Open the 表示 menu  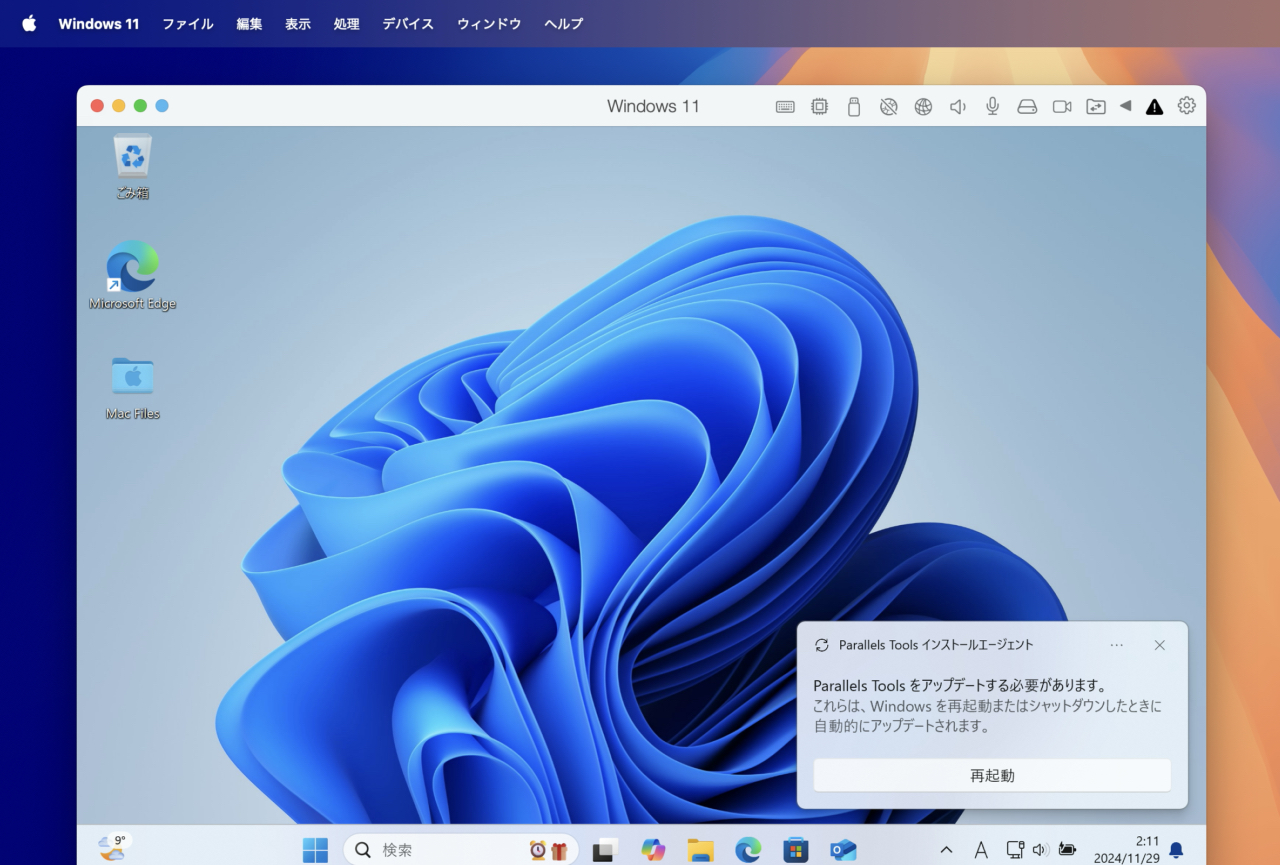point(298,24)
